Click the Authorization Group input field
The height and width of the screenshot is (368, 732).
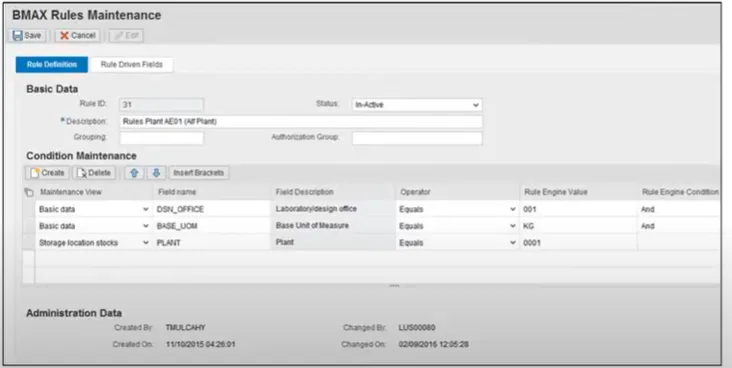coord(417,138)
